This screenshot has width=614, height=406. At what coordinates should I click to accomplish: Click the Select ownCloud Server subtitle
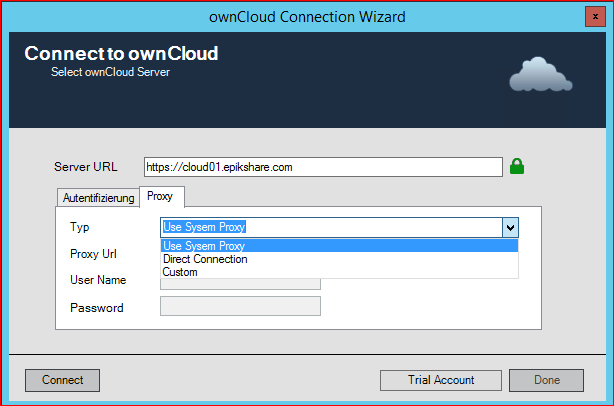point(110,72)
